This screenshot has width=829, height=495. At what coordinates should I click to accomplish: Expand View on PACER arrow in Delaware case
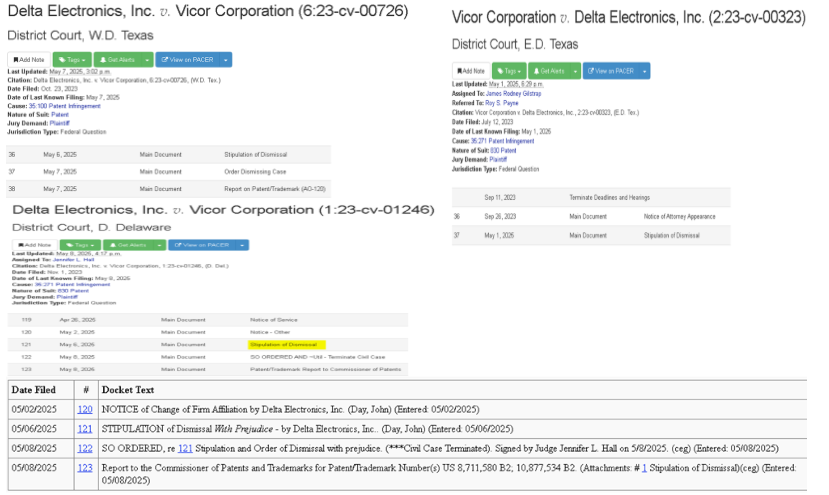click(x=242, y=245)
